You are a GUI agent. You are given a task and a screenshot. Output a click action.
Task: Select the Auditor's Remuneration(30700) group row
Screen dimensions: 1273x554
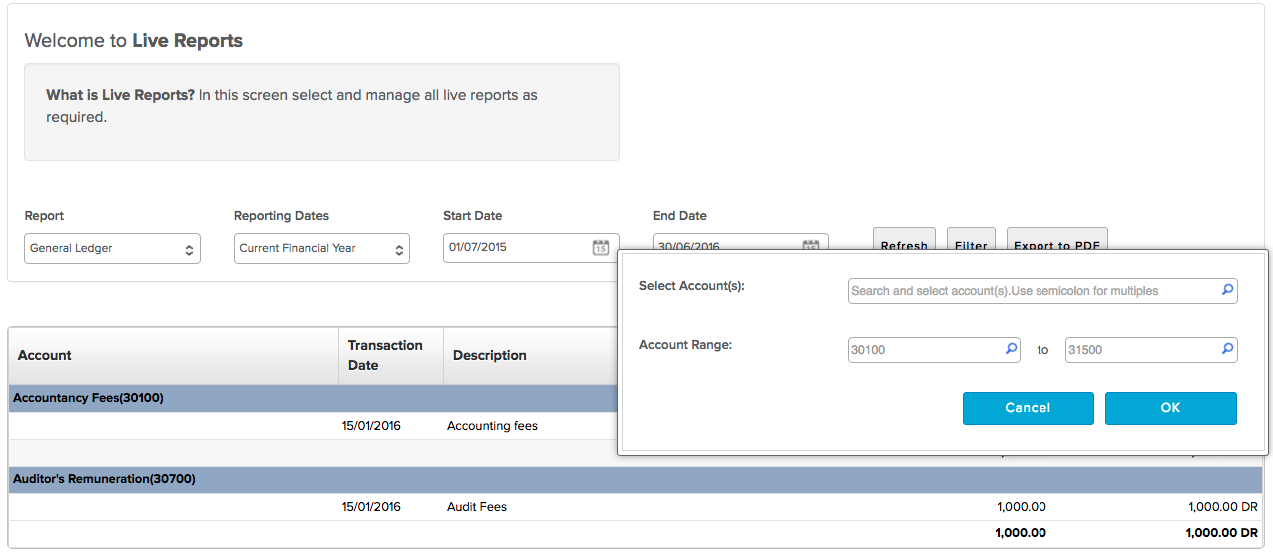(x=636, y=480)
